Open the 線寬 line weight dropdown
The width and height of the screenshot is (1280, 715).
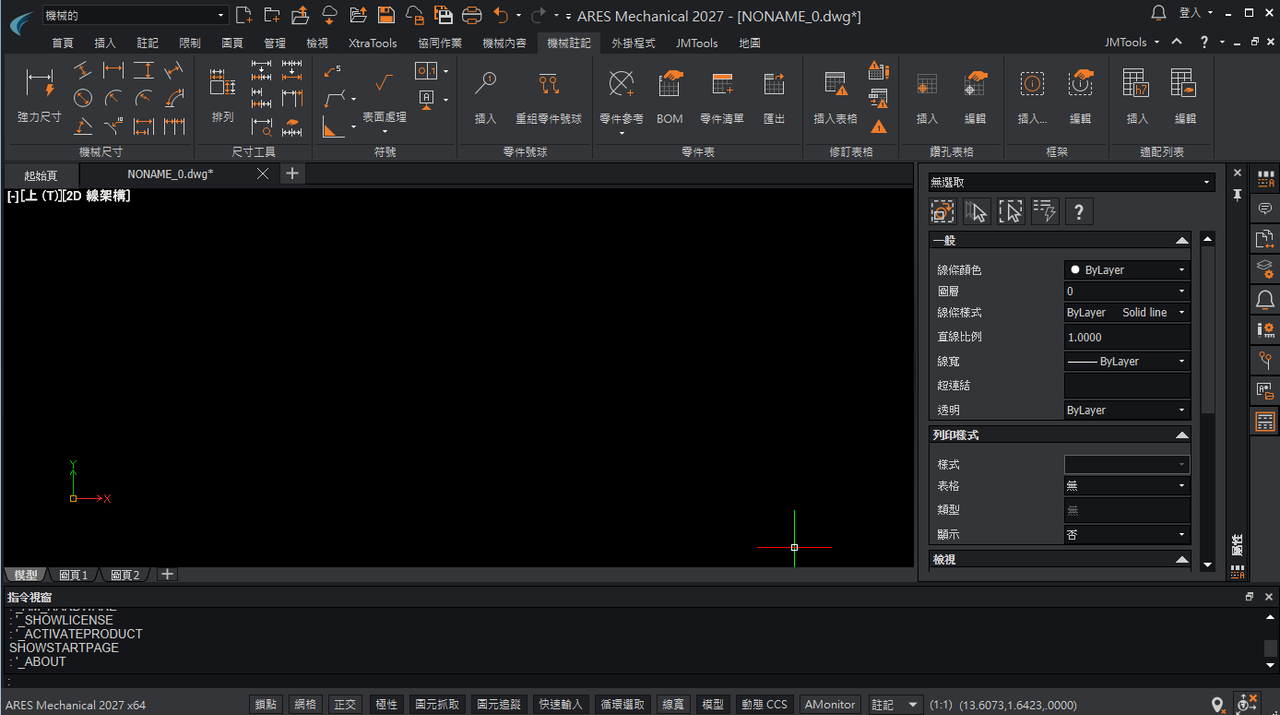[x=1127, y=361]
